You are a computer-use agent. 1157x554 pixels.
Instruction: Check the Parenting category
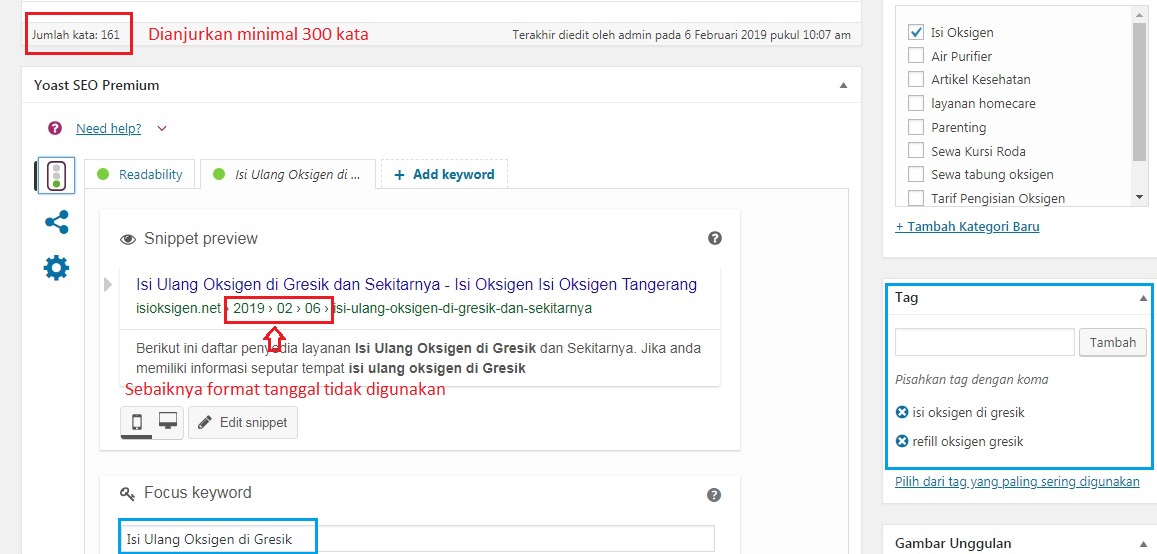(916, 127)
